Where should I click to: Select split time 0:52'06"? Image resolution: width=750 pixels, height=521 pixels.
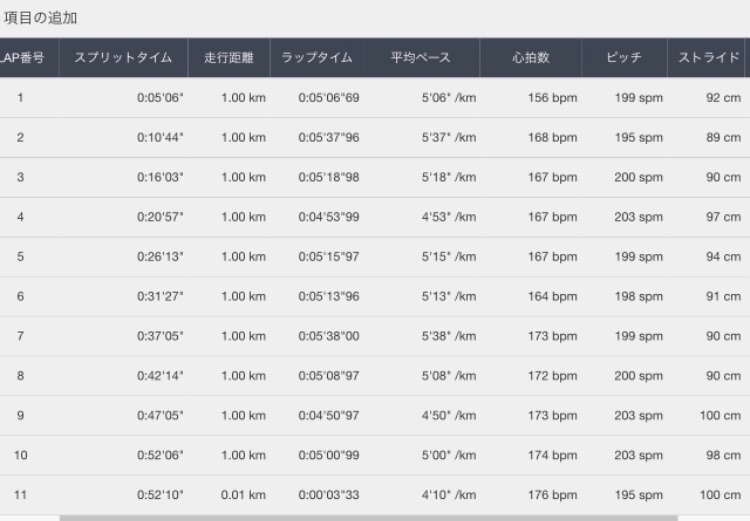click(x=160, y=455)
